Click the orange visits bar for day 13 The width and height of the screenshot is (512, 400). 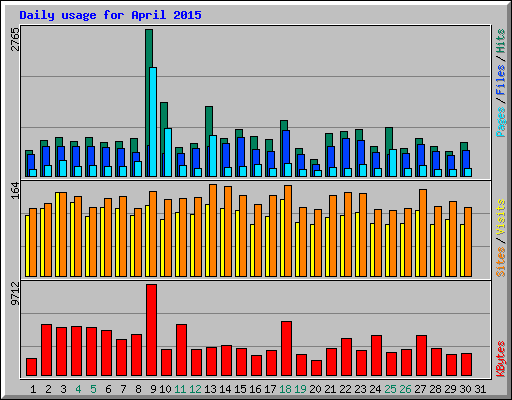[x=213, y=230]
